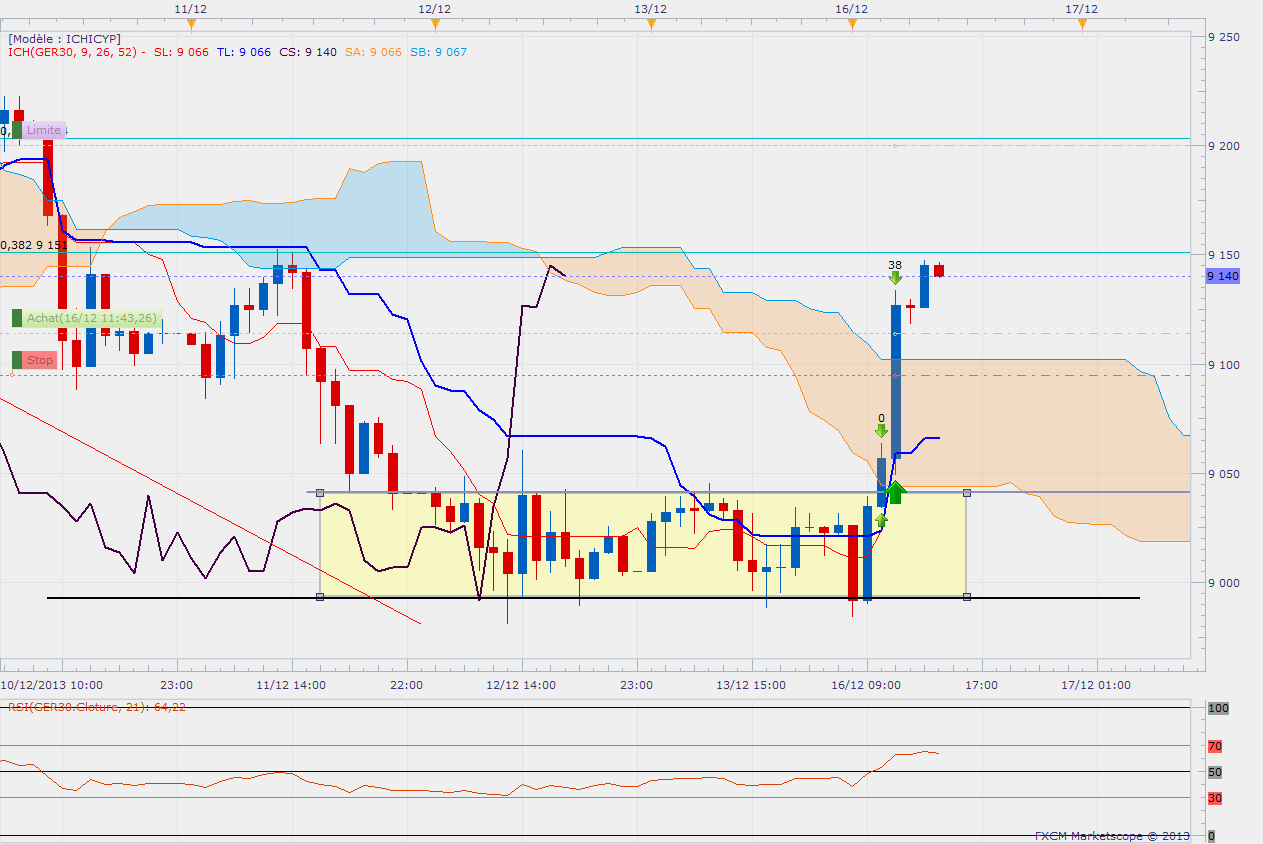Click orange triangle marker below 17/12 at top

click(1081, 25)
